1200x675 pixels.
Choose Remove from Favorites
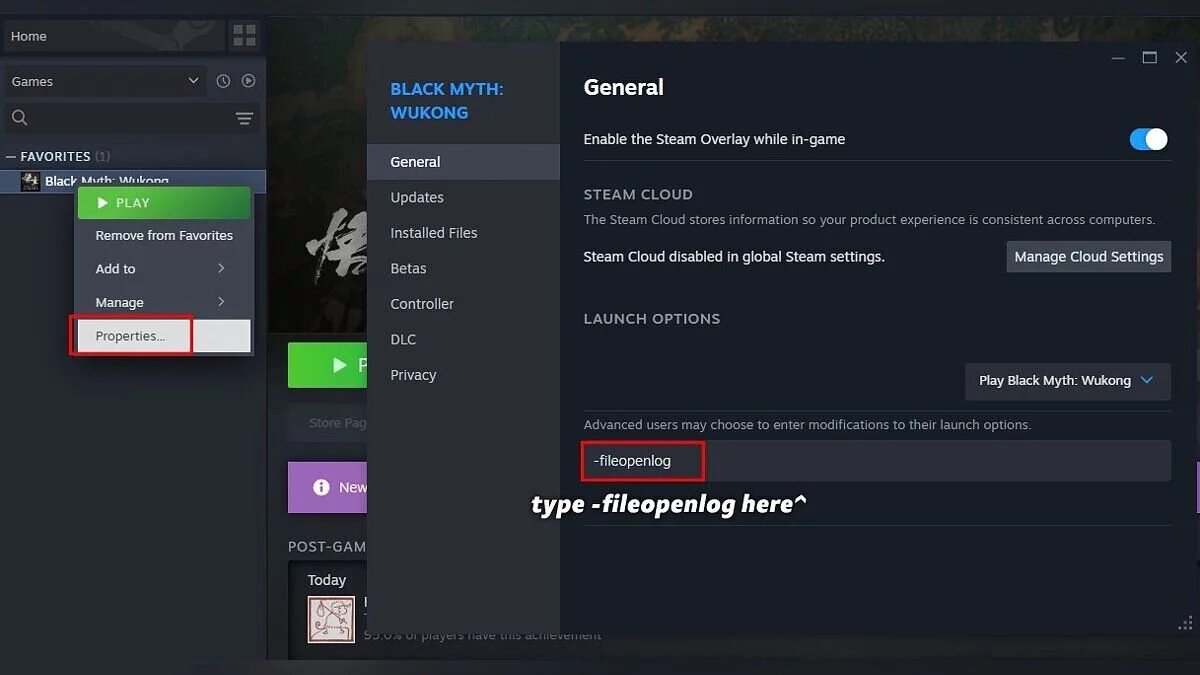pyautogui.click(x=164, y=235)
